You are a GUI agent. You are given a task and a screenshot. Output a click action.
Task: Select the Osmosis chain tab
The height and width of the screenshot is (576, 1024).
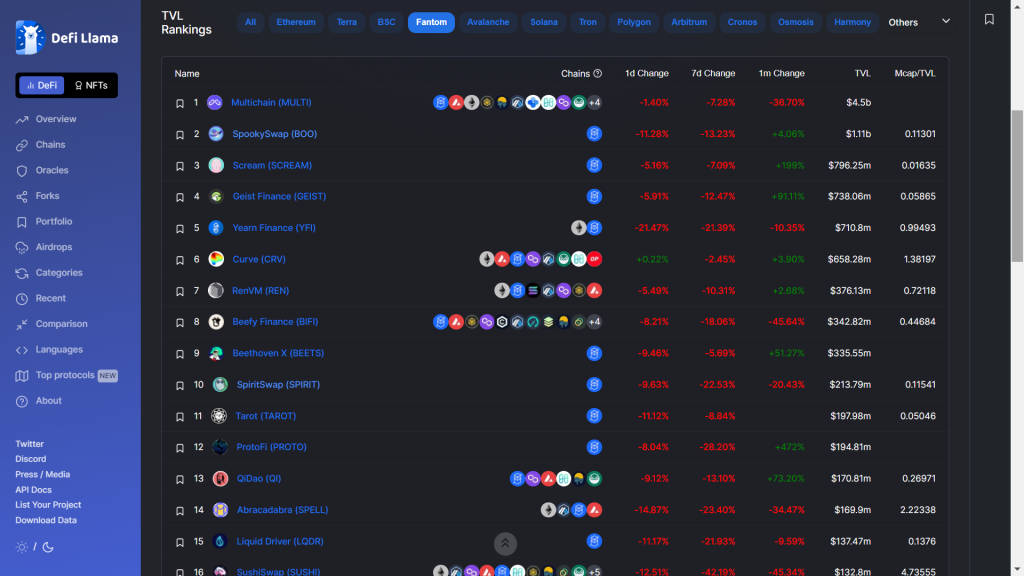click(x=795, y=22)
